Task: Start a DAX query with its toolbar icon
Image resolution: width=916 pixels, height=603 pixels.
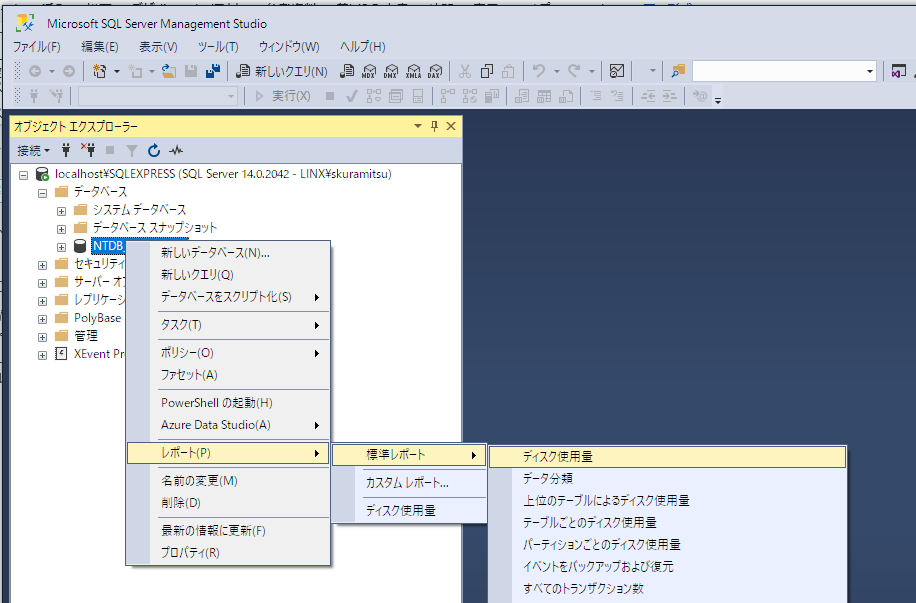Action: (x=434, y=70)
